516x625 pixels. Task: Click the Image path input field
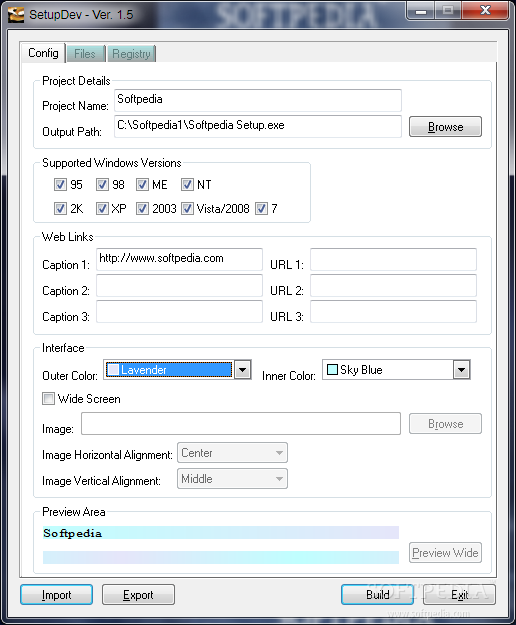pyautogui.click(x=241, y=424)
